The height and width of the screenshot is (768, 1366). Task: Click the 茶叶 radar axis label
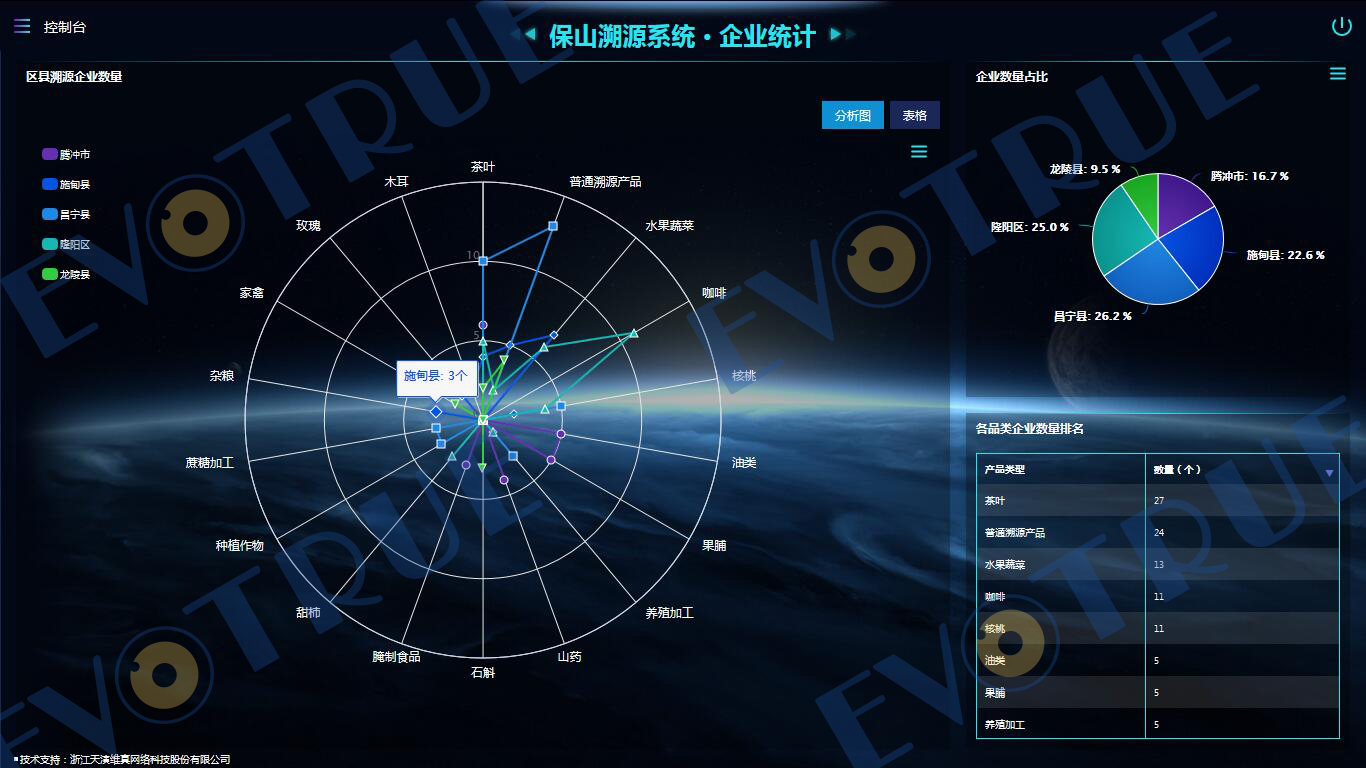[x=483, y=167]
